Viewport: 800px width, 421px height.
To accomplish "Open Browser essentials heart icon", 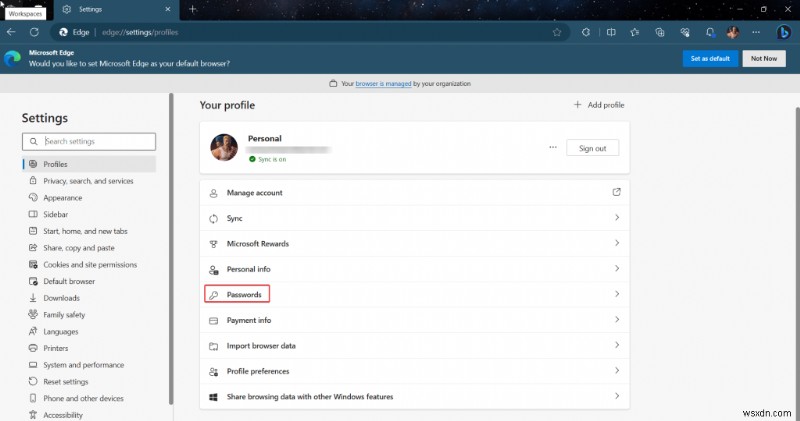I will pos(685,32).
